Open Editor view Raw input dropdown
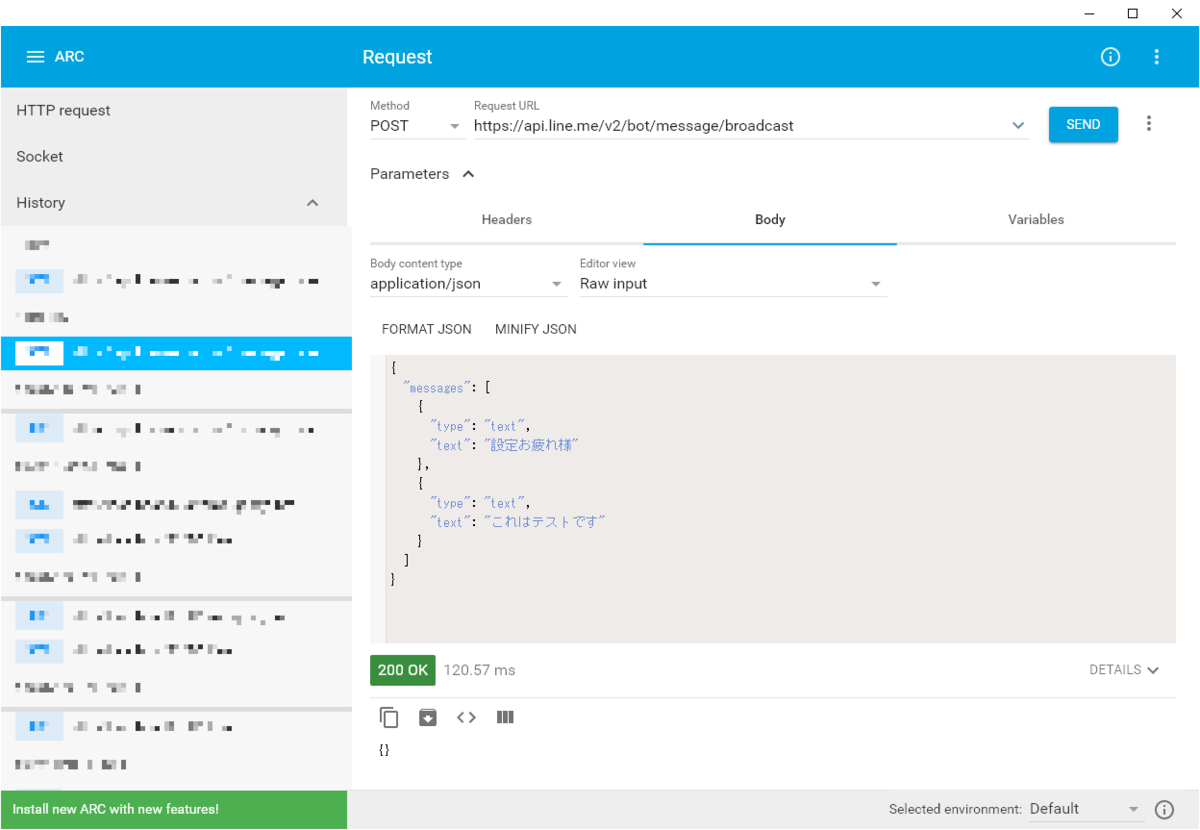 (x=732, y=284)
